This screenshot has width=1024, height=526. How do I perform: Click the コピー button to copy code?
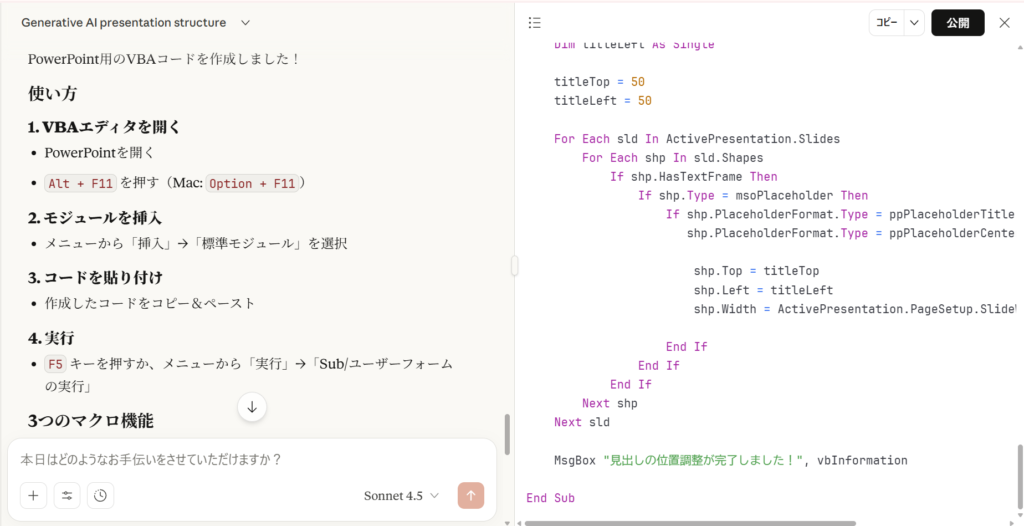click(886, 23)
